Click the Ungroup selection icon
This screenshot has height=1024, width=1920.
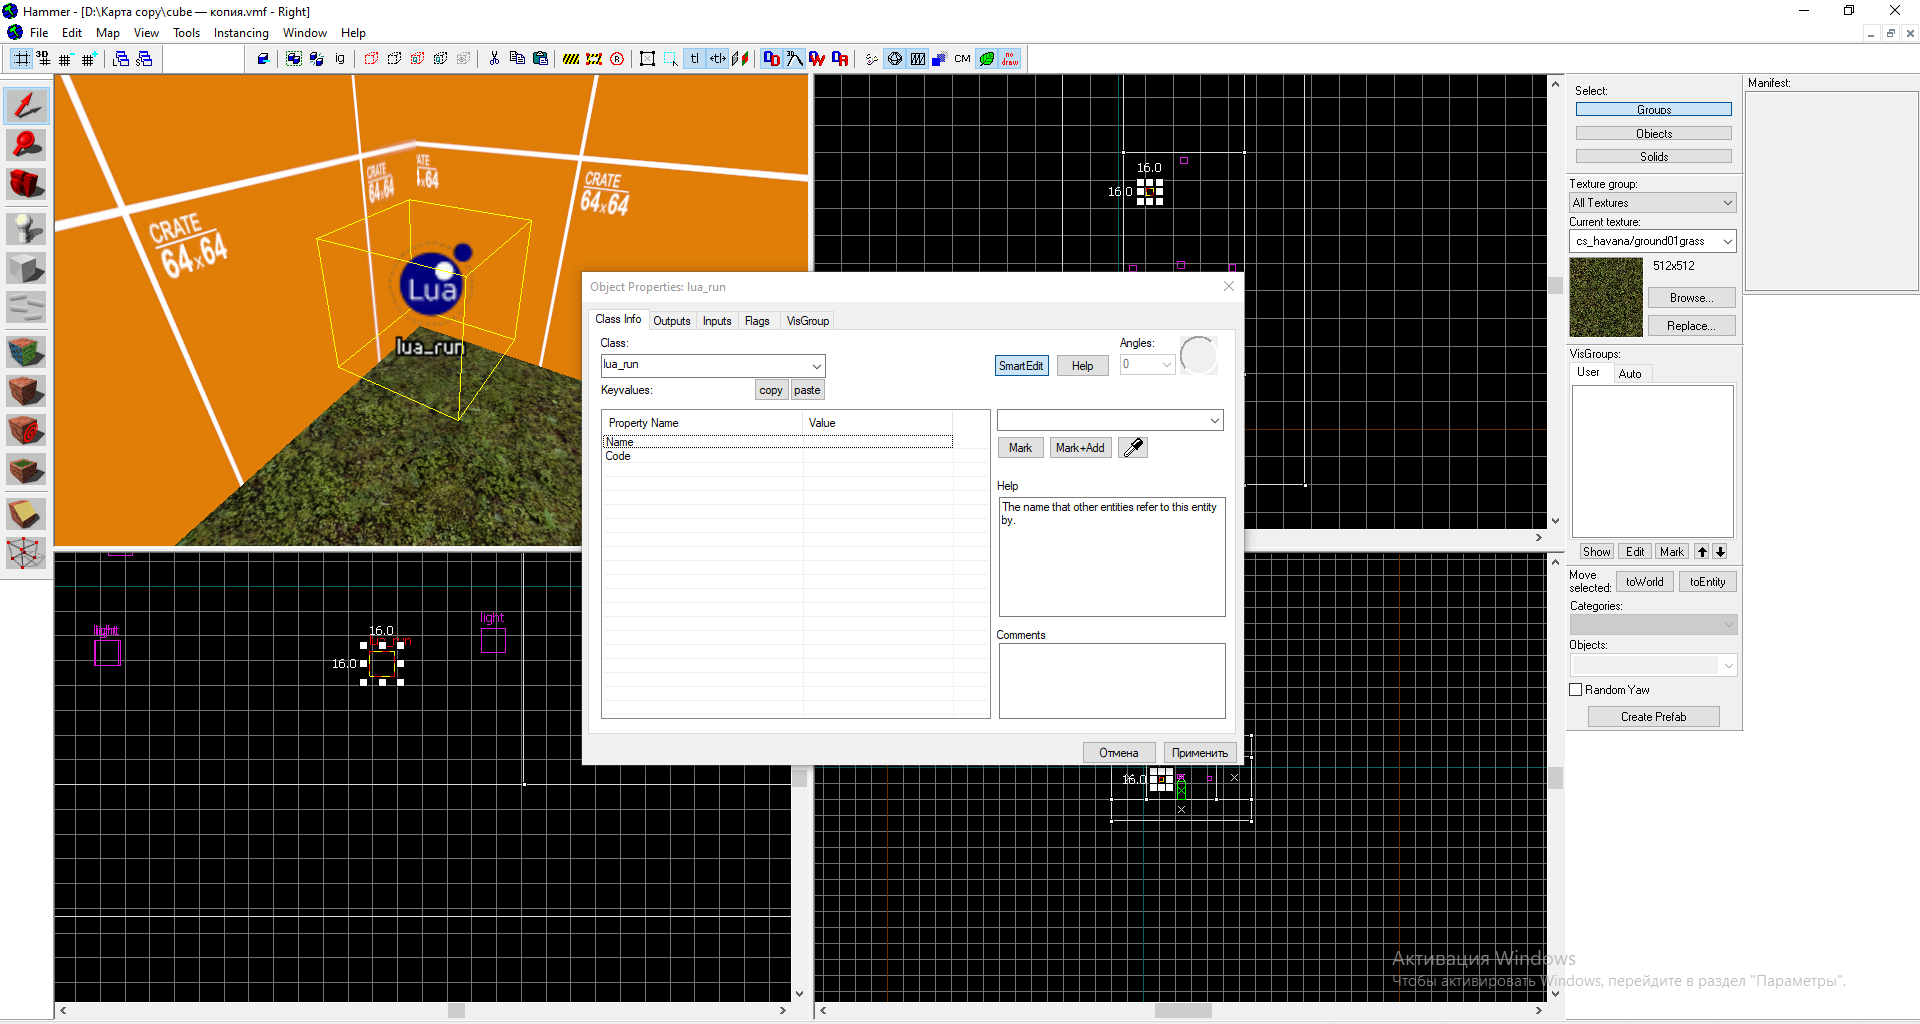316,59
